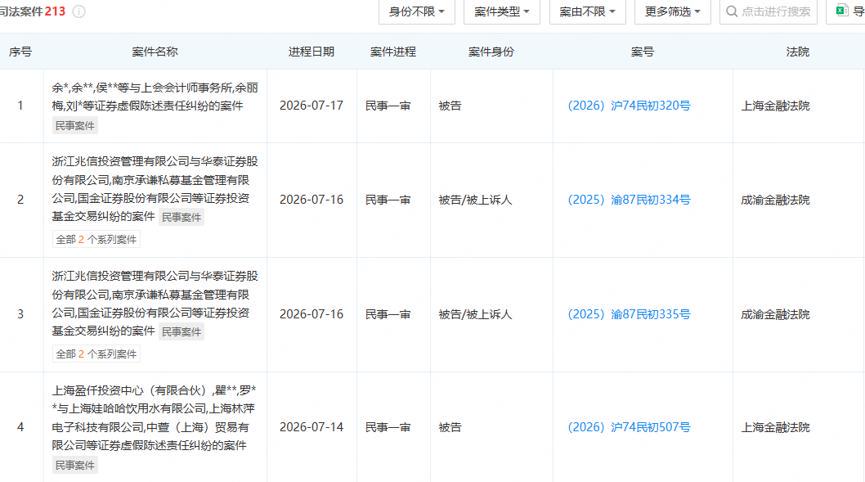This screenshot has height=482, width=865.
Task: Click 成渝金融法院 in row 3
Action: [x=775, y=314]
